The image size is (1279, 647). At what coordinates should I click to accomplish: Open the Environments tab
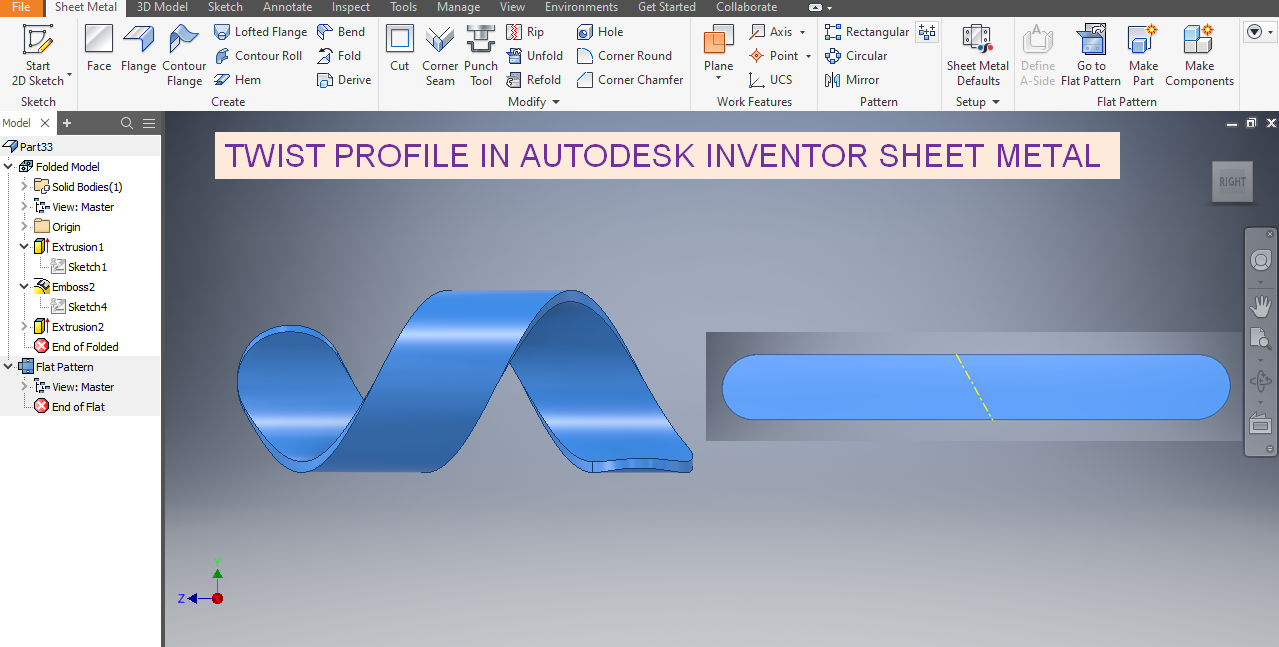pyautogui.click(x=581, y=7)
